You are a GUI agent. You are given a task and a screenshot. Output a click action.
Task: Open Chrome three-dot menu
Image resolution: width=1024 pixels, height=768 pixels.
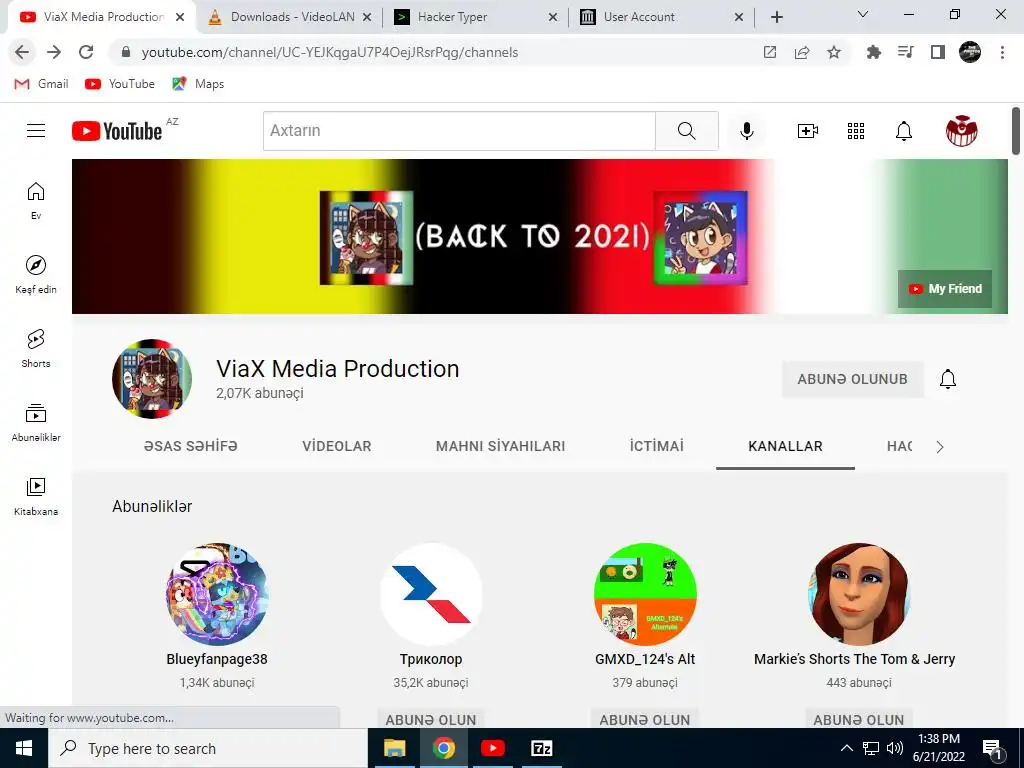1002,52
